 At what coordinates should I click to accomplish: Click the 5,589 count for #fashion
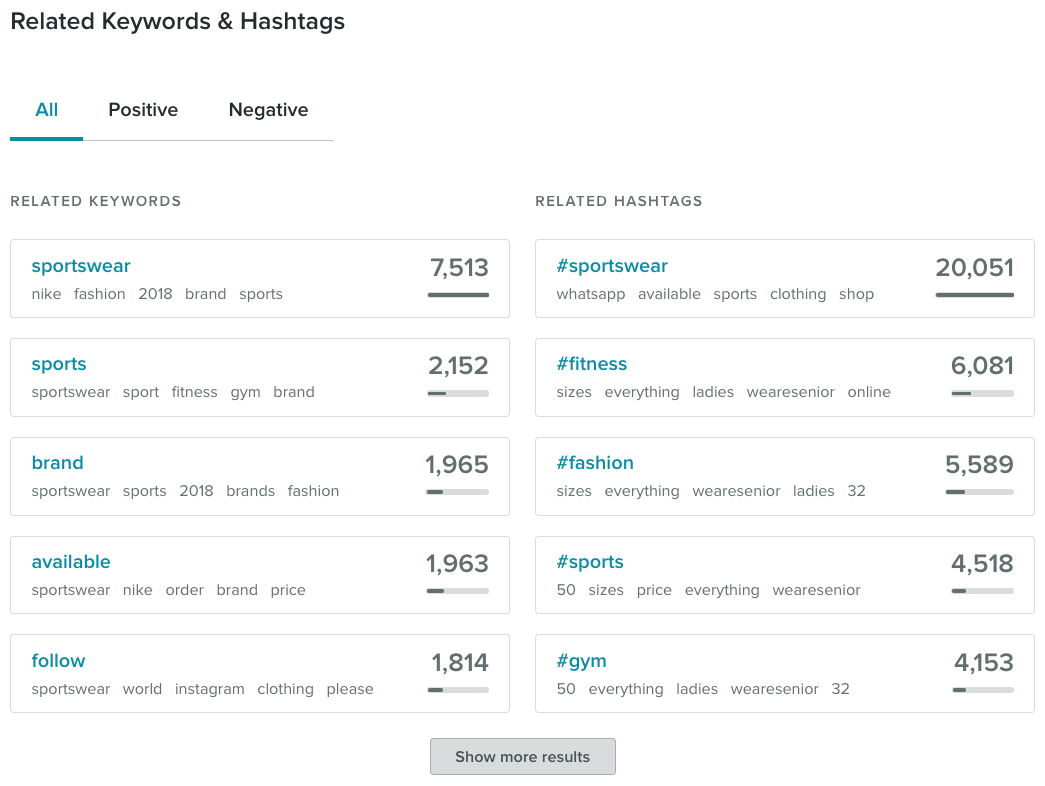(x=979, y=465)
